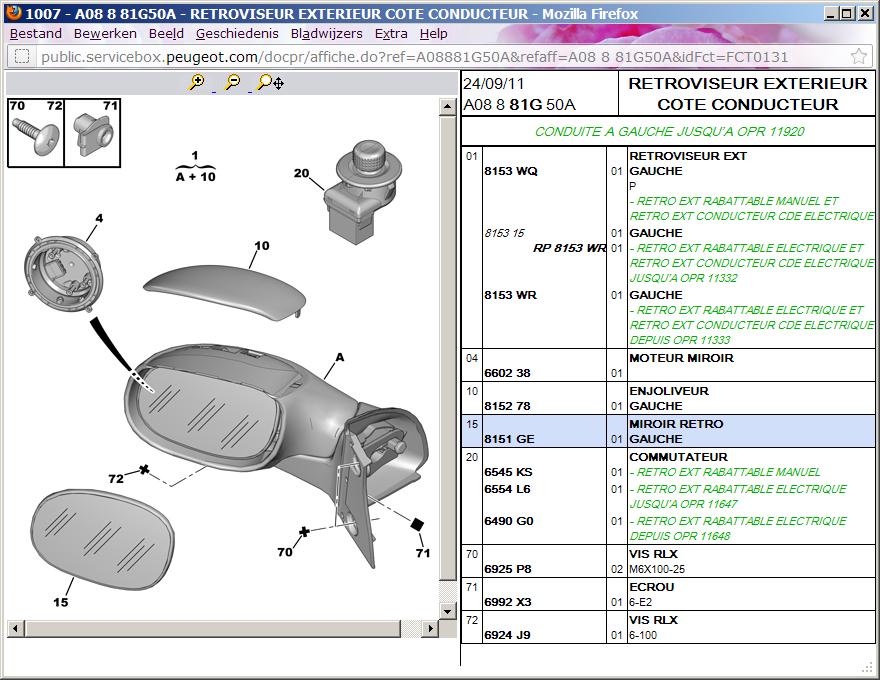The height and width of the screenshot is (680, 880).
Task: Click the COMMUTATEUR row title
Action: (679, 457)
